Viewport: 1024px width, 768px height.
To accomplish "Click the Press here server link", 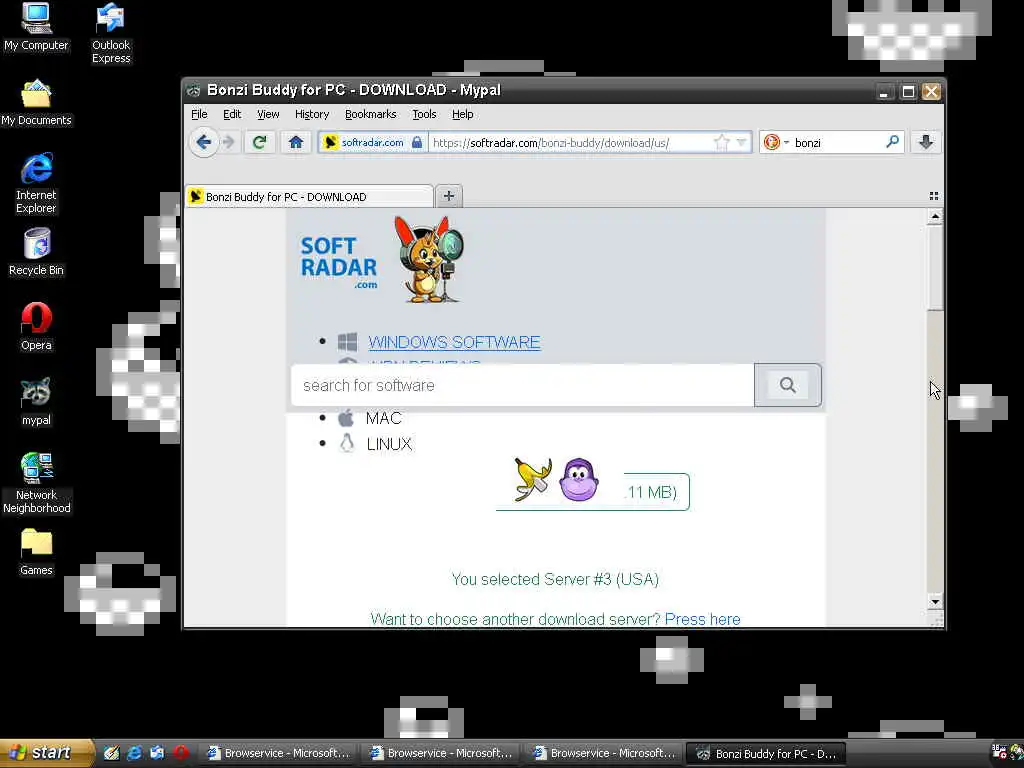I will [702, 619].
